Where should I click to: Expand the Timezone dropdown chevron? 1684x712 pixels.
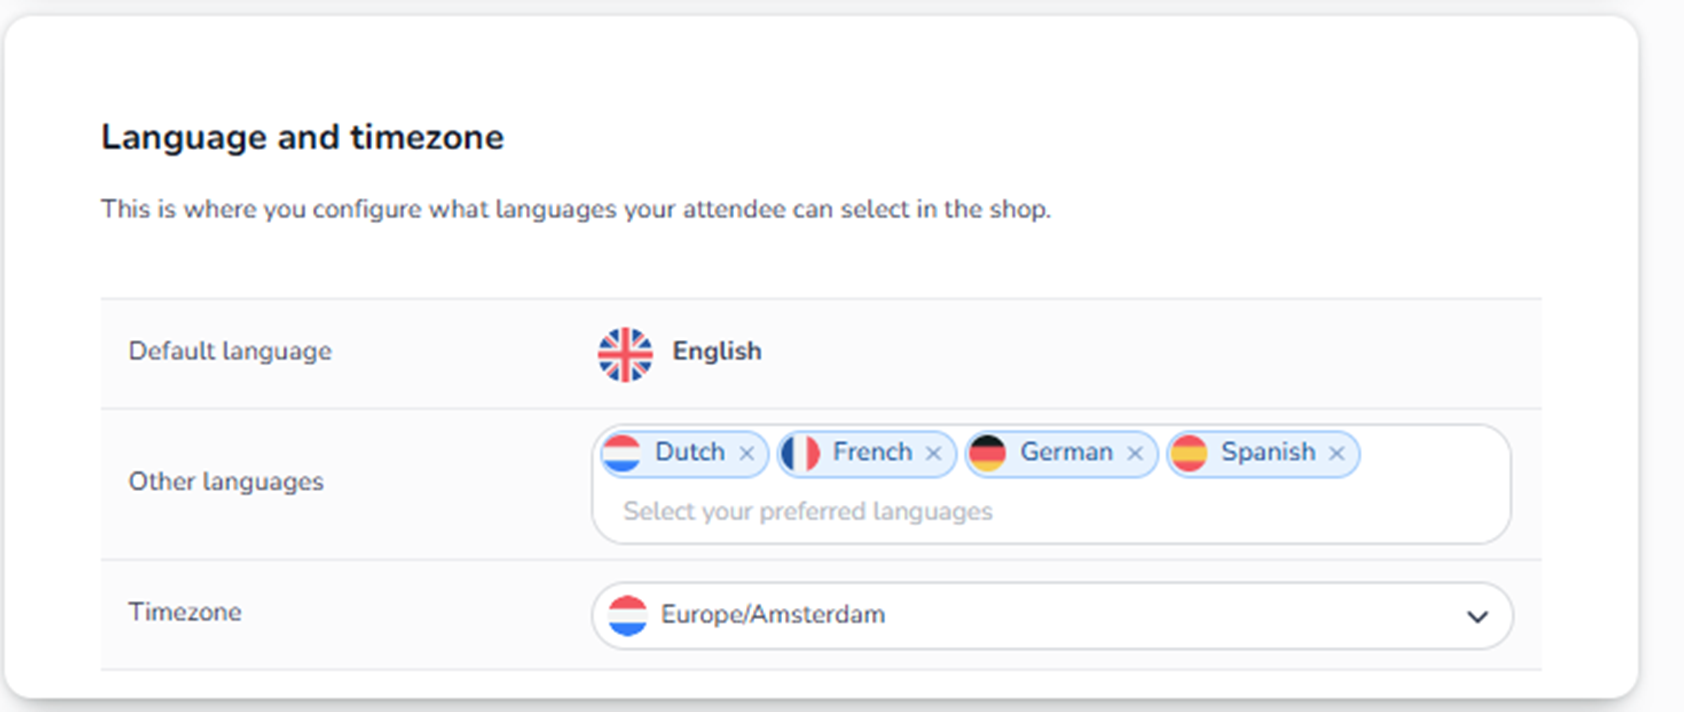pos(1477,616)
